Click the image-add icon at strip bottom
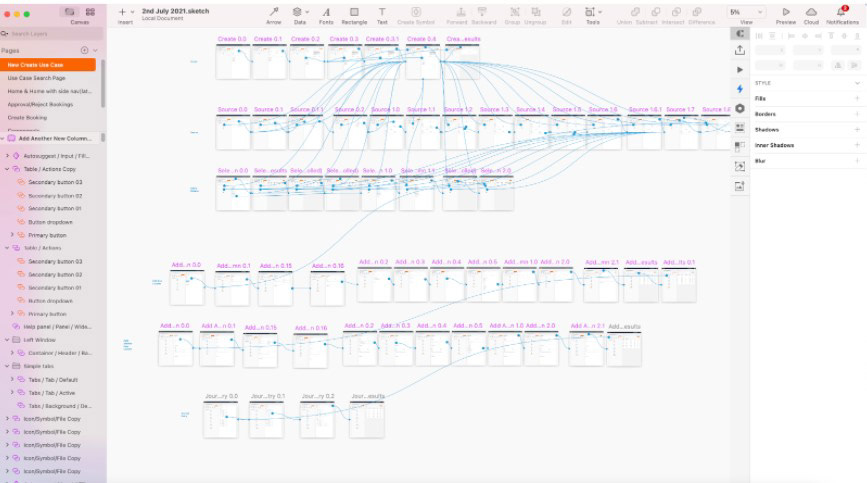Screen dimensions: 867x483 click(x=740, y=186)
